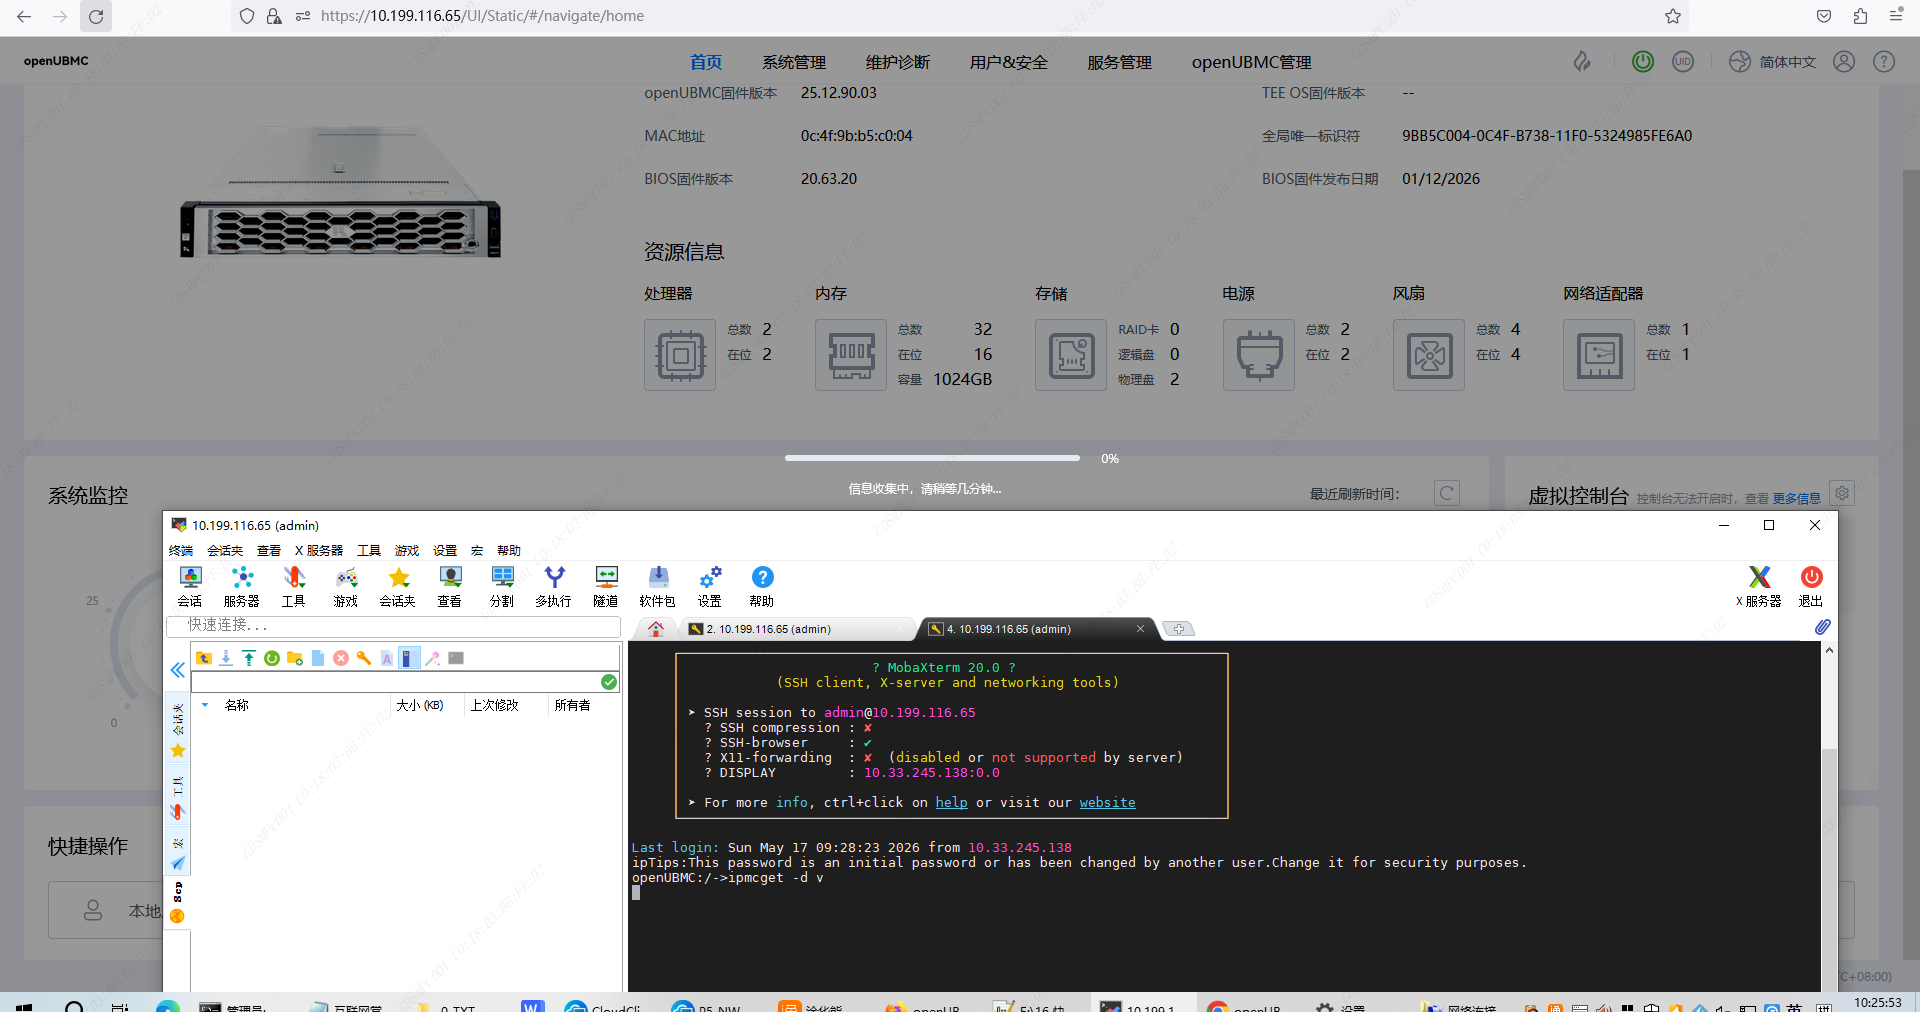Open the X 服务器 menu in MobaXterm menu bar
The image size is (1920, 1012).
coord(319,551)
